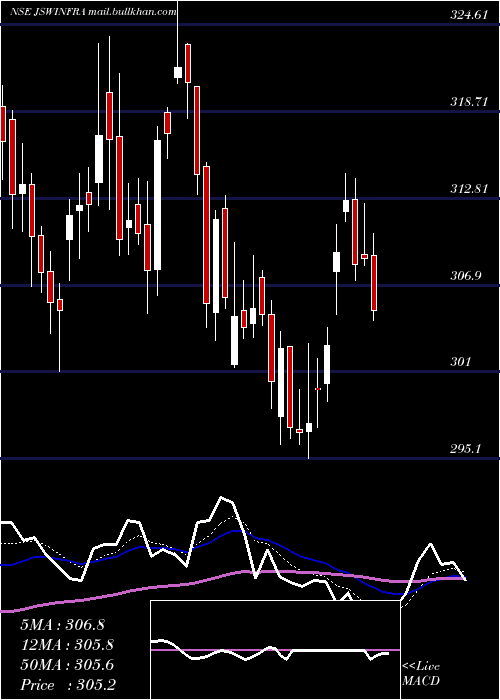Select the 306.9 price level label
The width and height of the screenshot is (500, 700).
(x=466, y=275)
